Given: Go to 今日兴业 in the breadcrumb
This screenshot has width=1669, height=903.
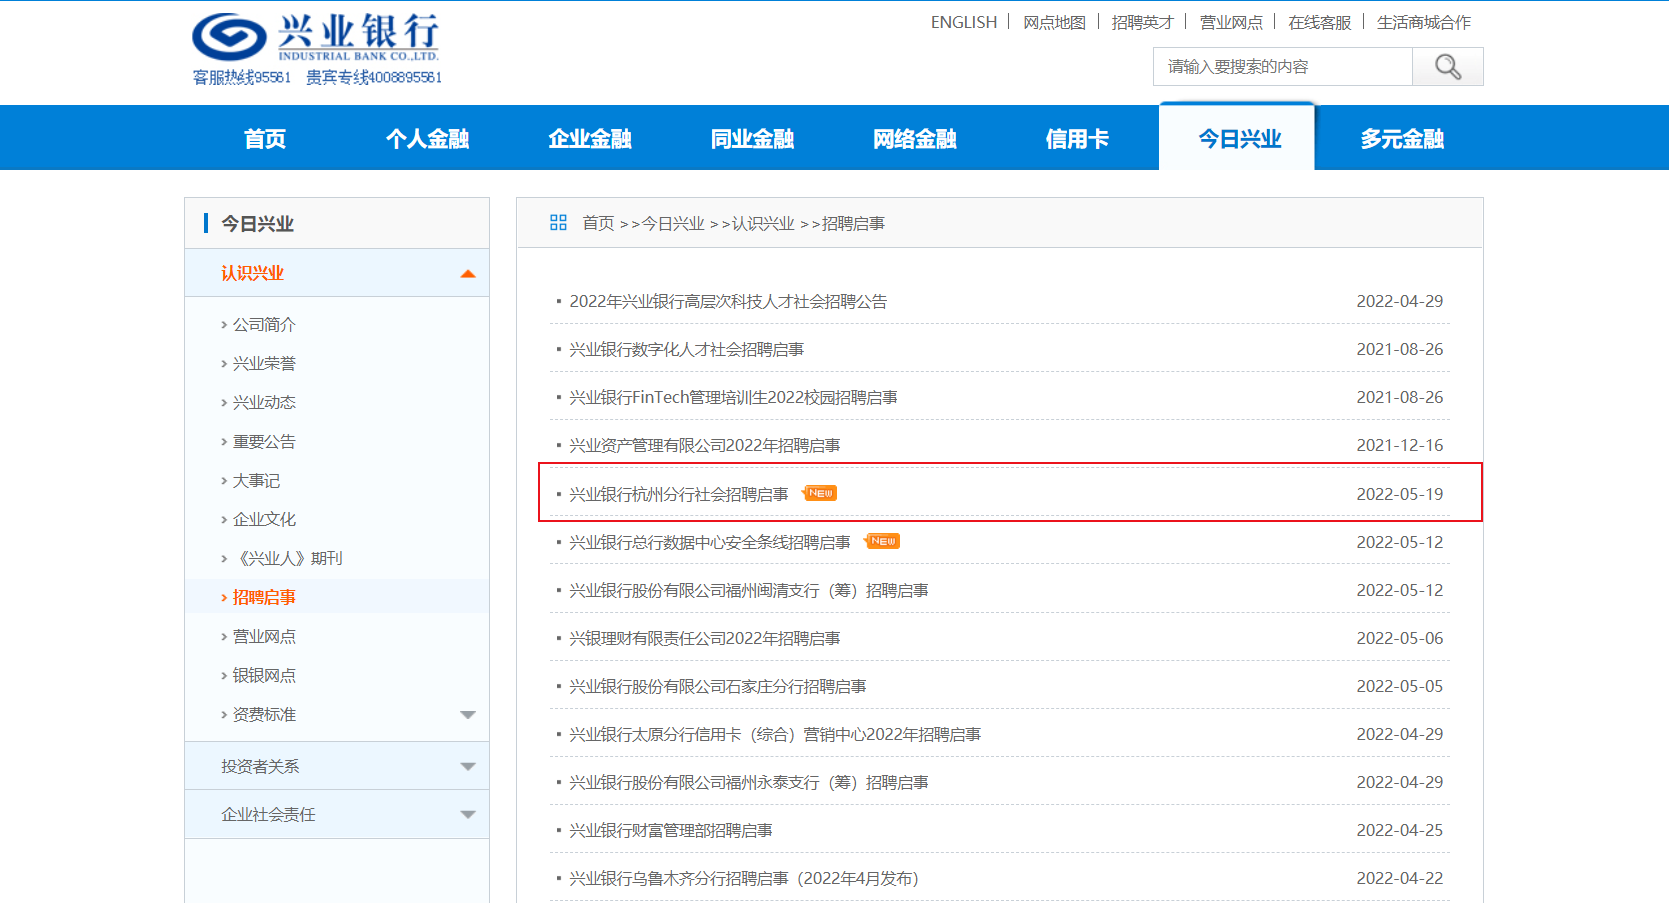Looking at the screenshot, I should [x=673, y=223].
